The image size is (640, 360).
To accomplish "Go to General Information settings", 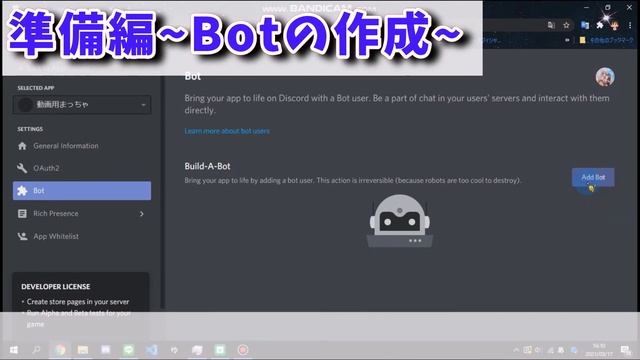I will [82, 146].
